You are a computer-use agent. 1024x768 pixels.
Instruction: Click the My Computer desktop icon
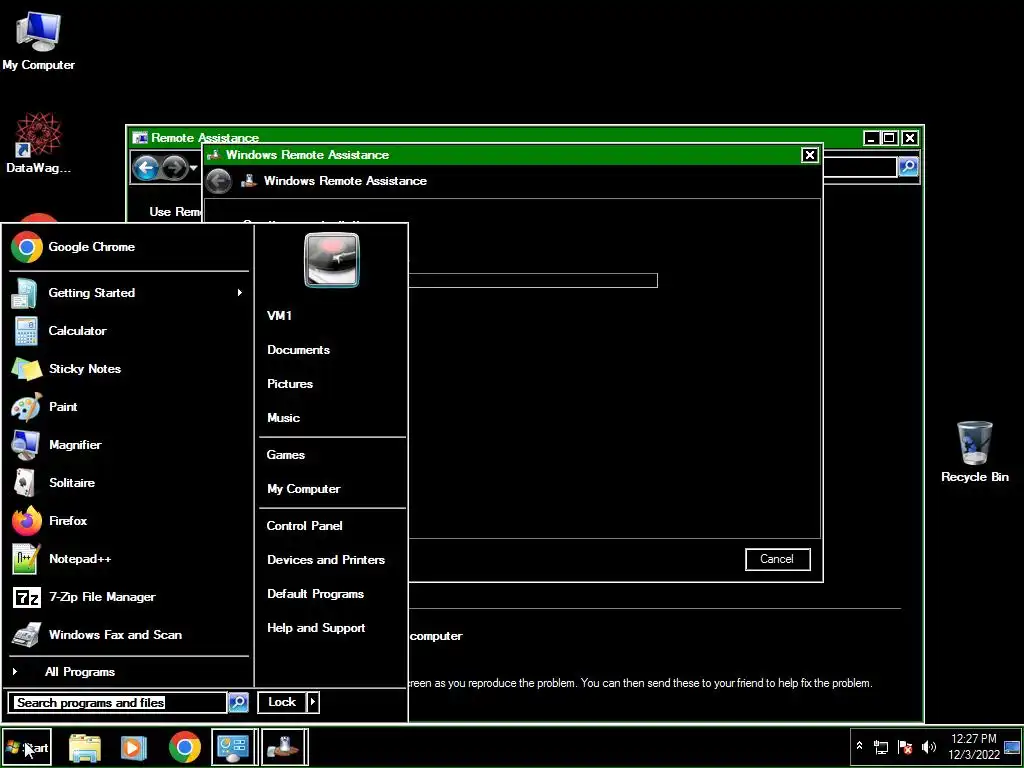click(39, 40)
